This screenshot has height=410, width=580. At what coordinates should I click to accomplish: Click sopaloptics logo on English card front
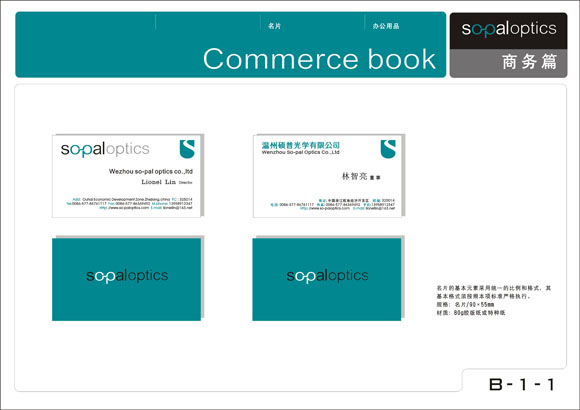click(105, 149)
